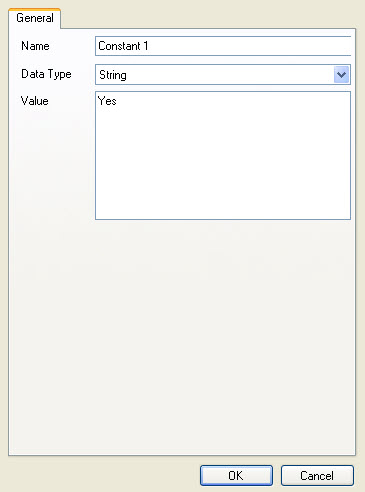This screenshot has height=492, width=365.
Task: Click the Value label
Action: click(x=35, y=101)
